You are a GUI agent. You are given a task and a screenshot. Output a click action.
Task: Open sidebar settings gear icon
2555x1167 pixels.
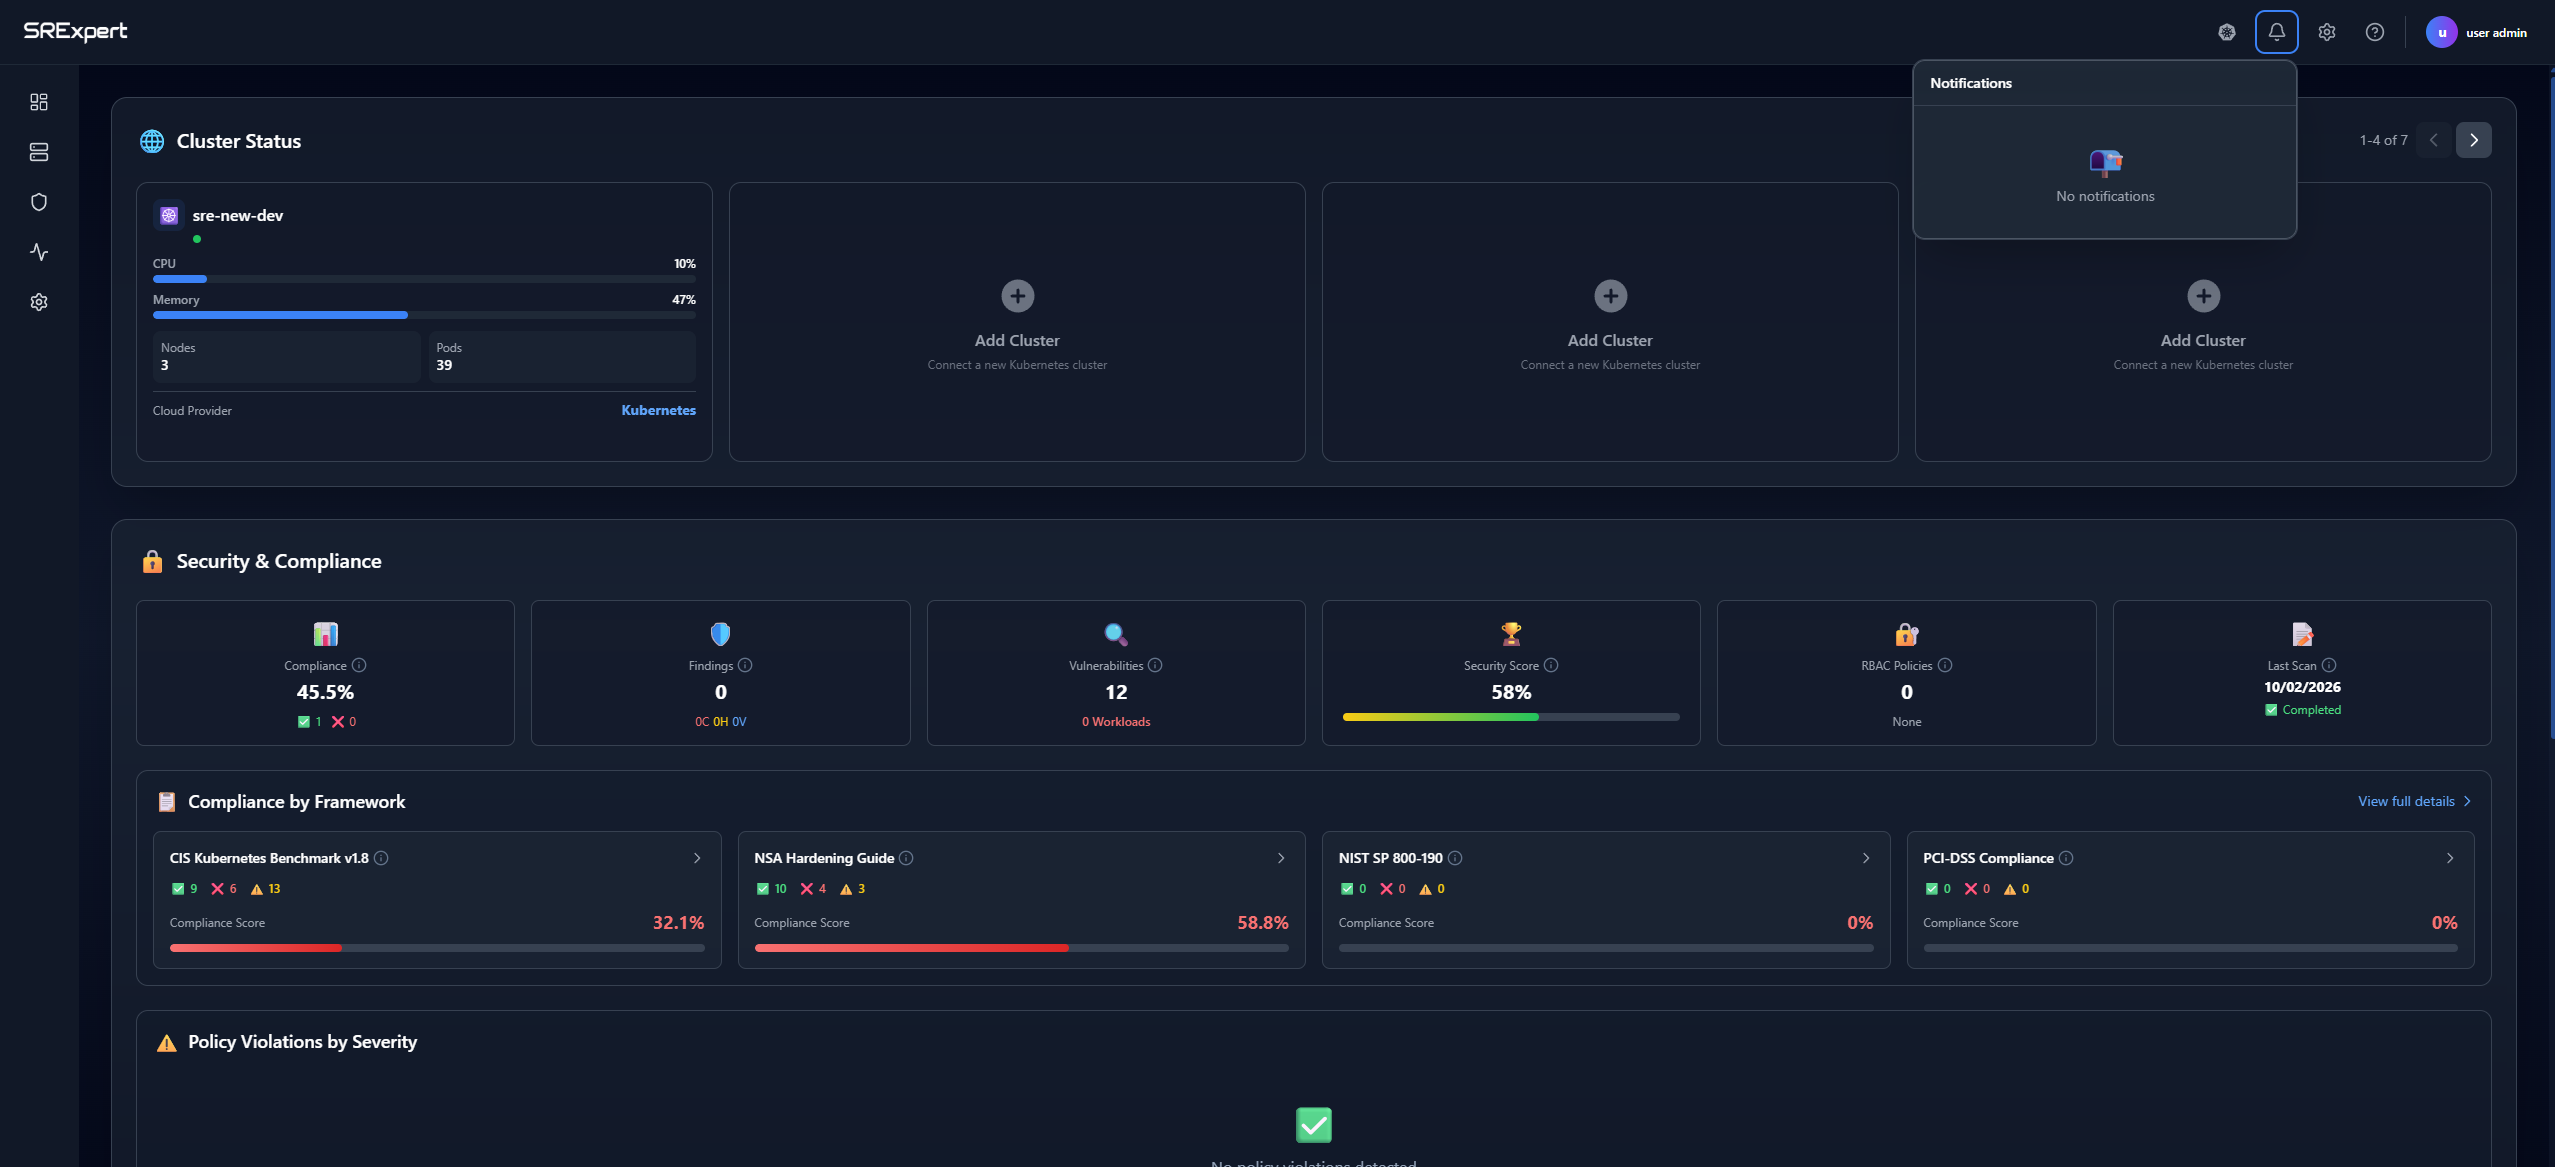(x=39, y=302)
